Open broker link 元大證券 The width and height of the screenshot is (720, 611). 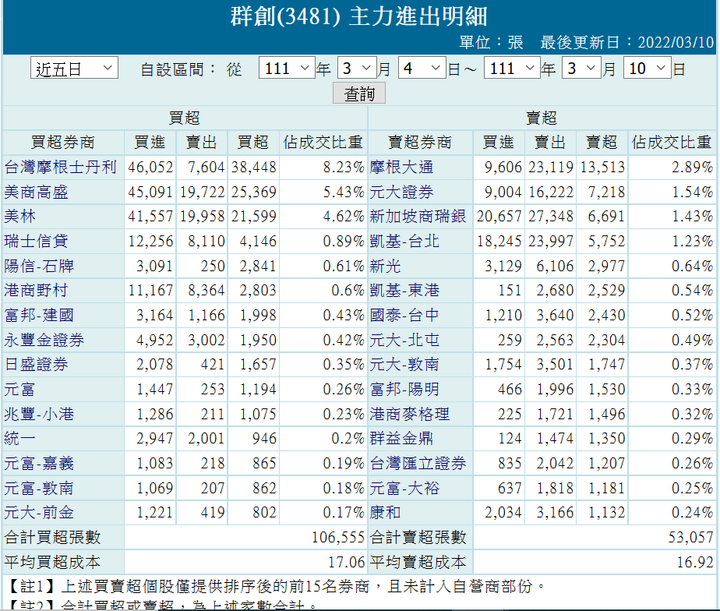click(x=402, y=192)
